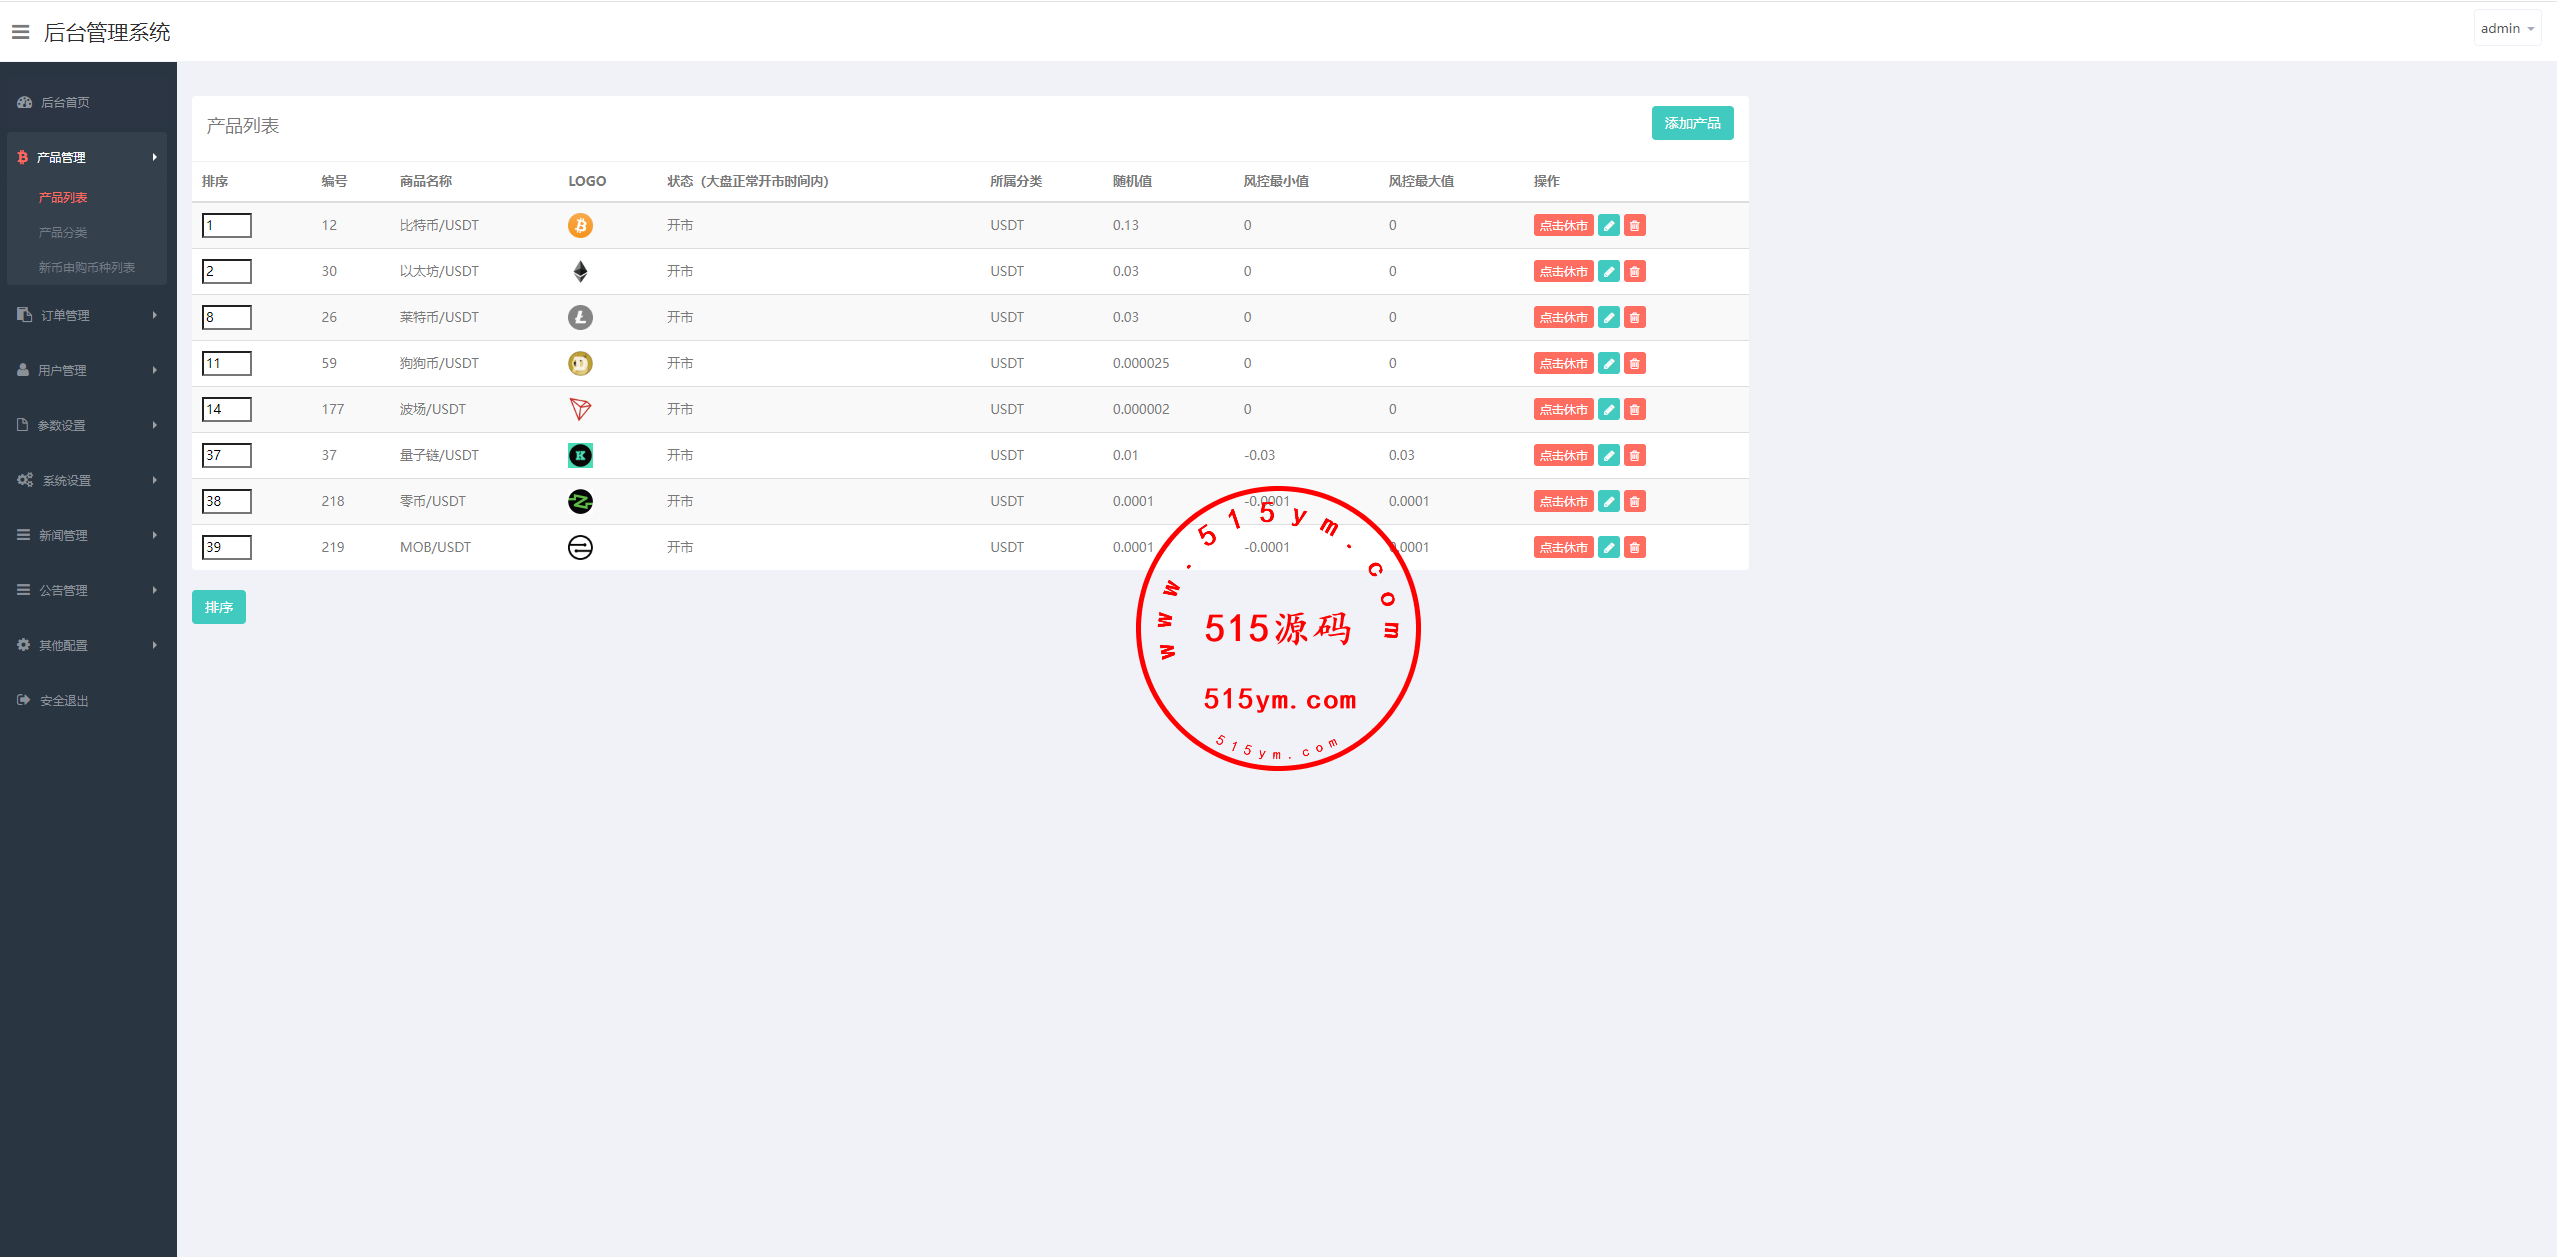Viewport: 2557px width, 1257px height.
Task: Click delete trash icon for 莱特币/USDT row
Action: pyautogui.click(x=1634, y=317)
